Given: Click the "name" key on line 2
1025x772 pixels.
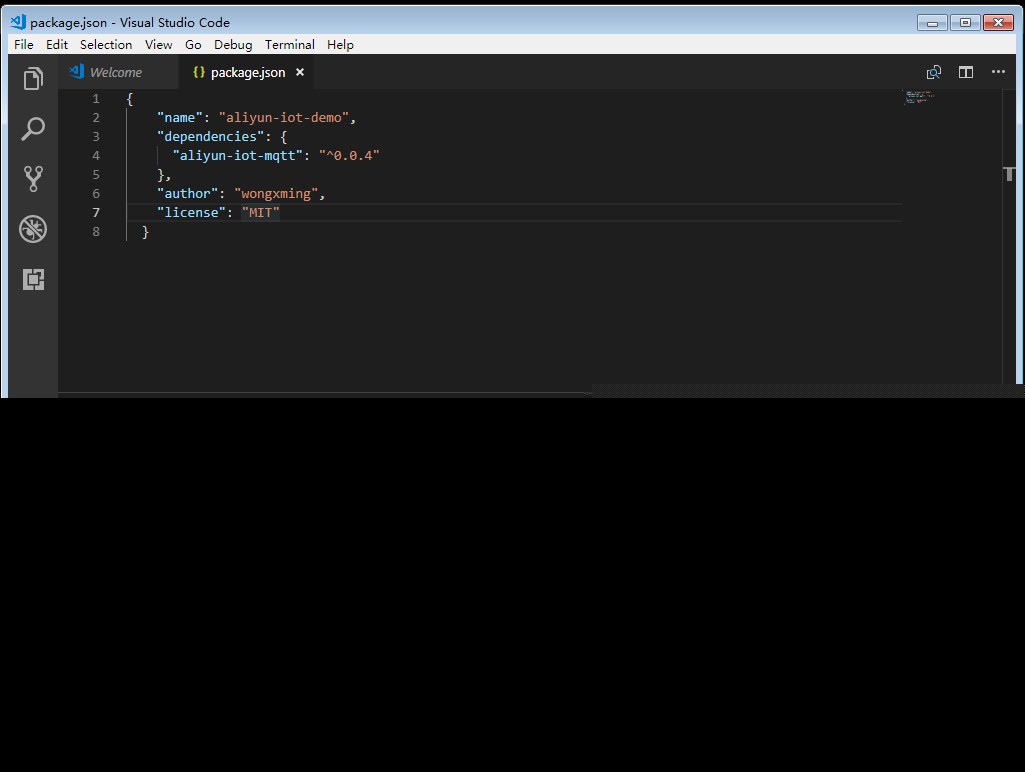Looking at the screenshot, I should point(179,118).
